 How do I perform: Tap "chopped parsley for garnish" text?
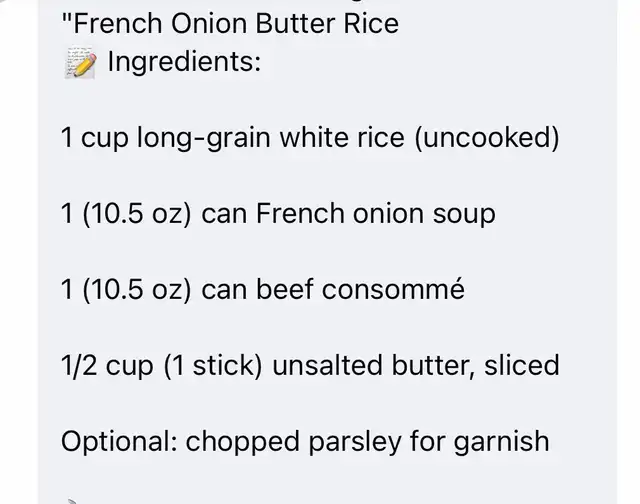[367, 441]
